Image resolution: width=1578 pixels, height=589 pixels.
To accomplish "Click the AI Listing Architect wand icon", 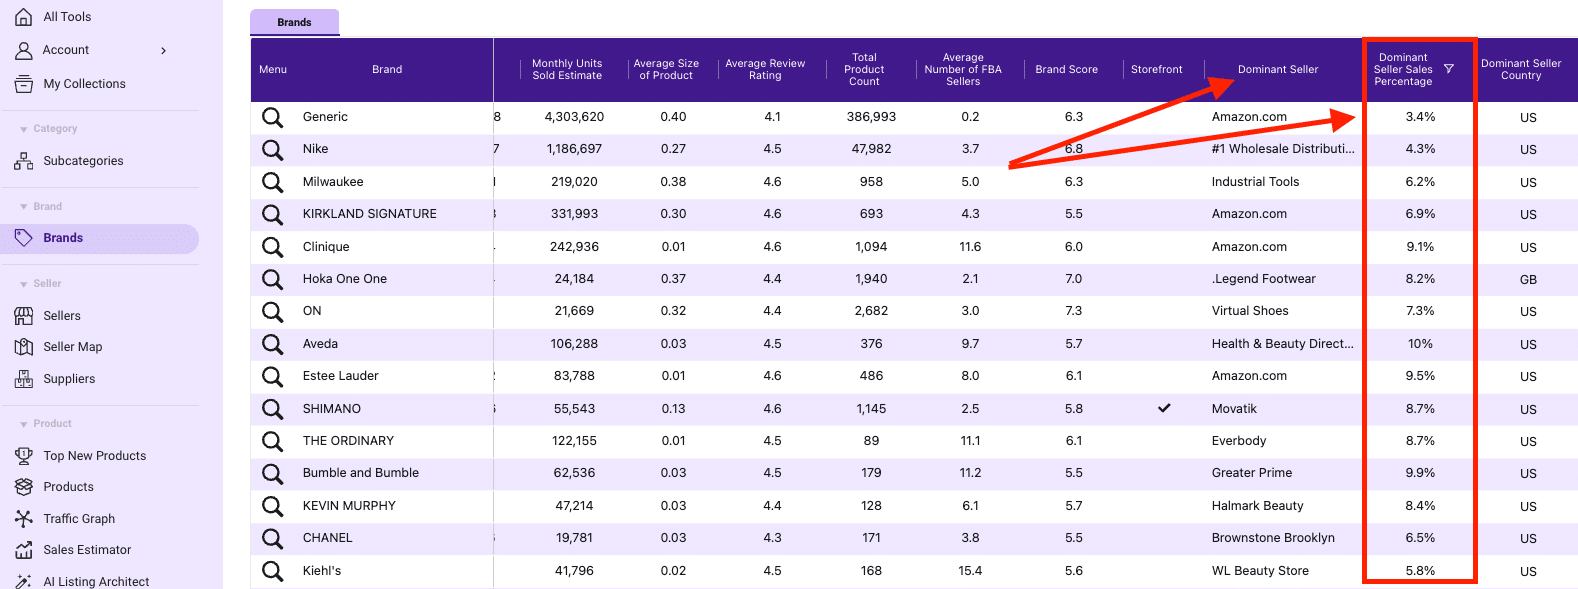I will [24, 581].
